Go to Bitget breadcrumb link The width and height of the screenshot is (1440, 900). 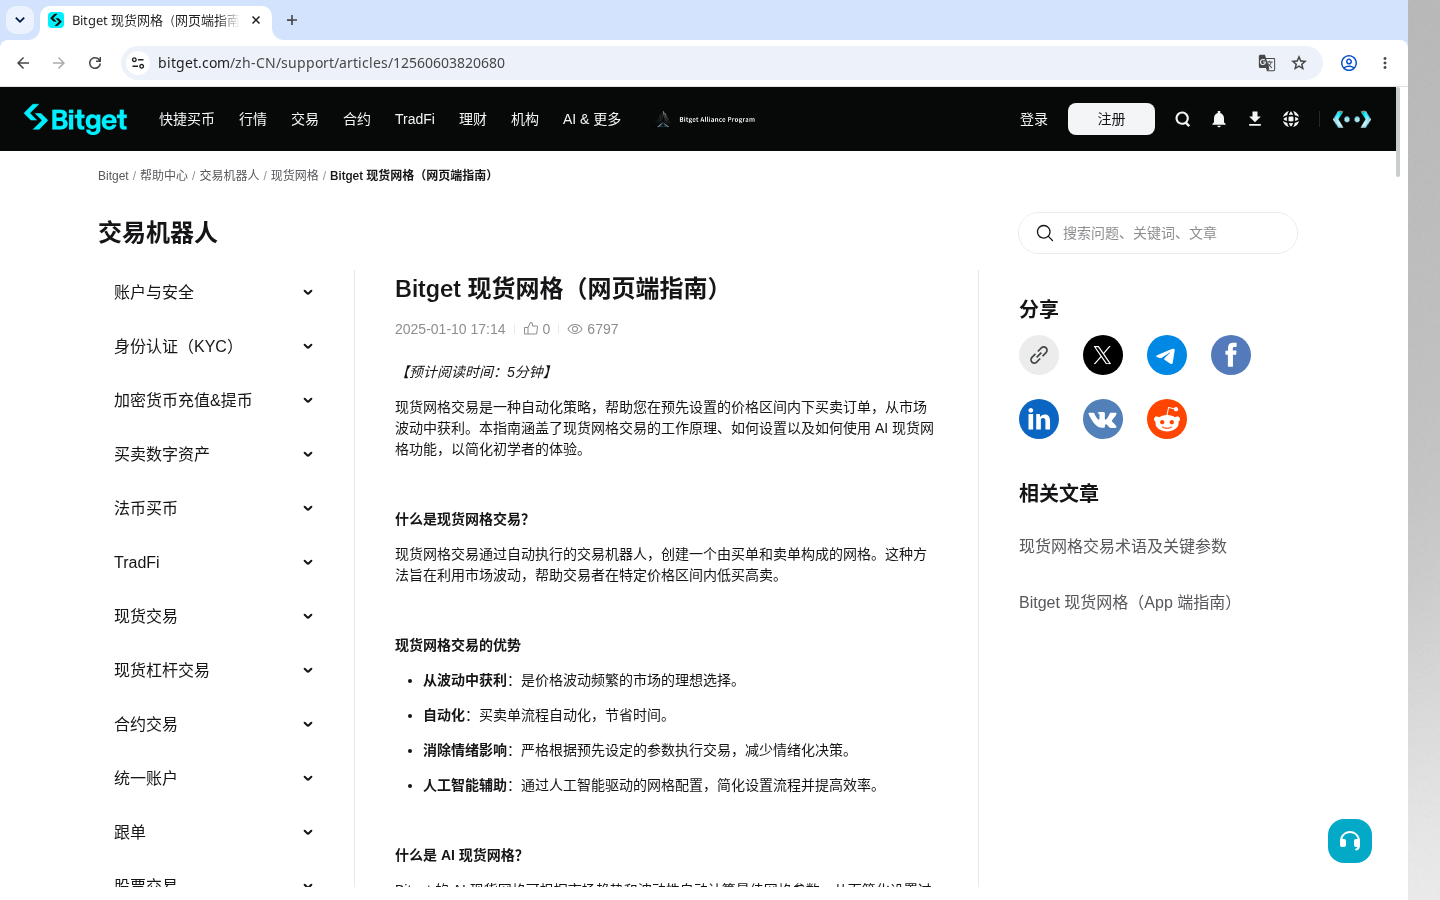click(113, 175)
